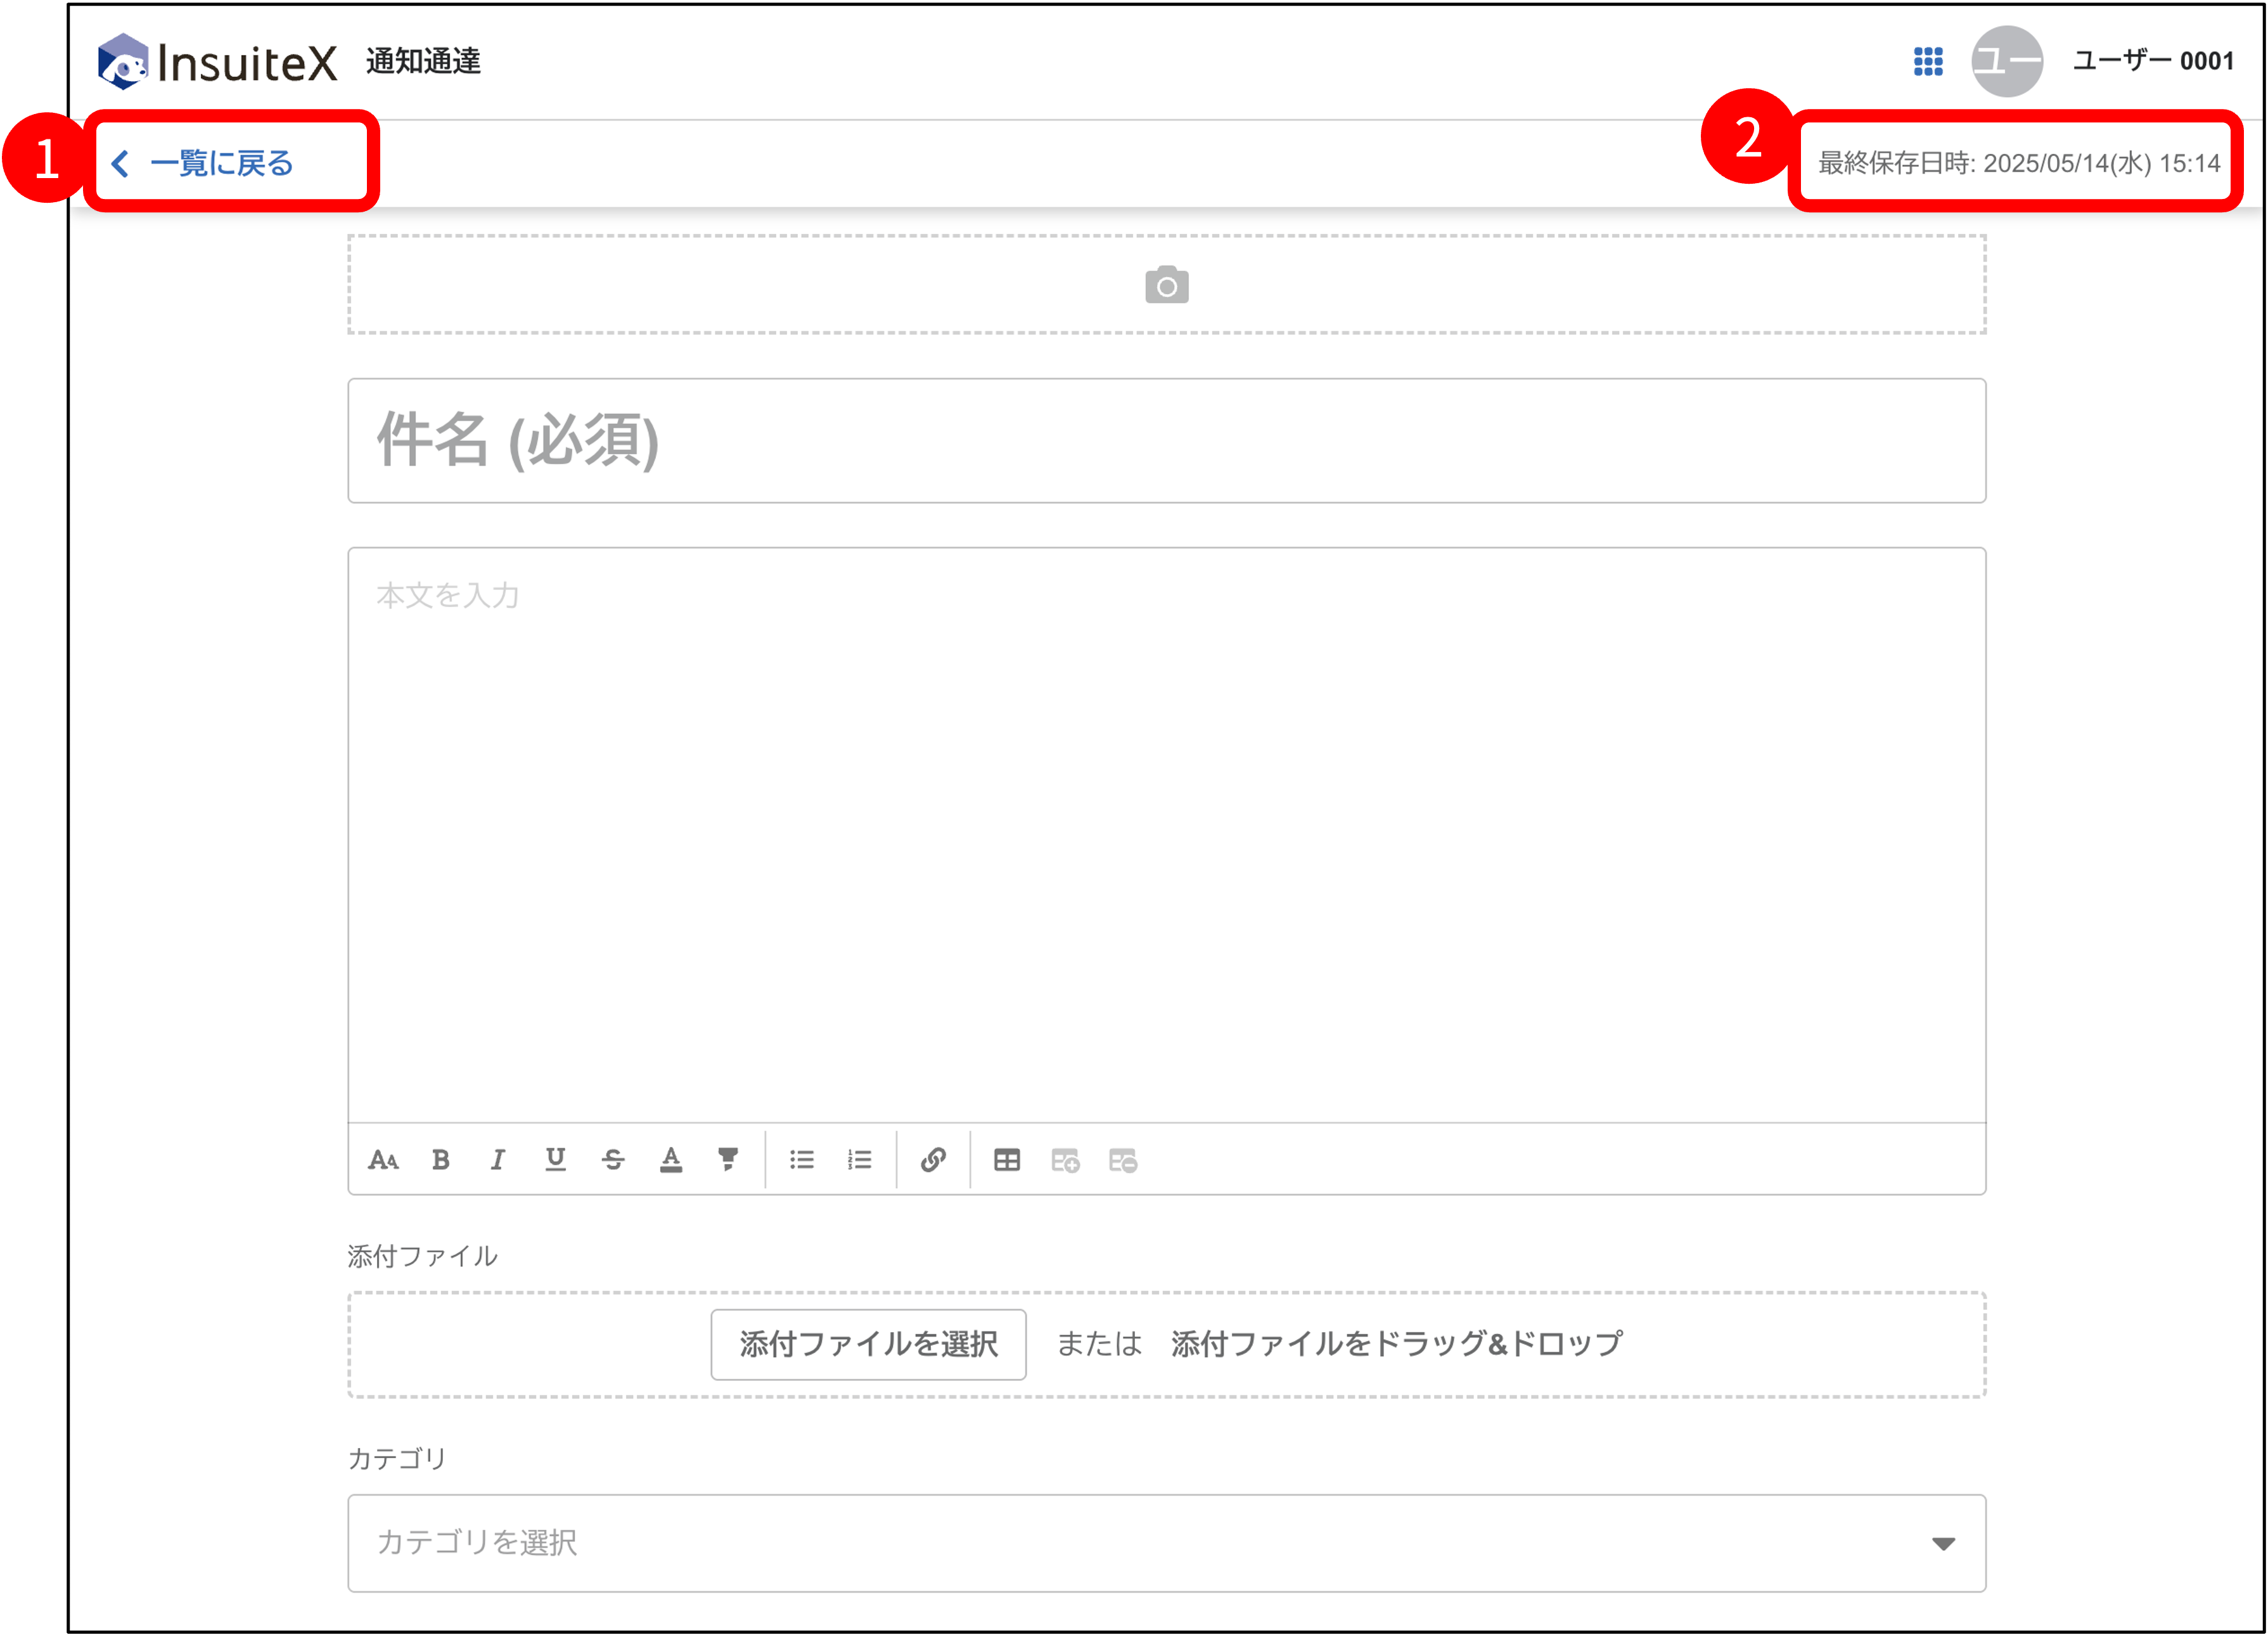The image size is (2268, 1635).
Task: Click the category dropdown arrow
Action: coord(1943,1544)
